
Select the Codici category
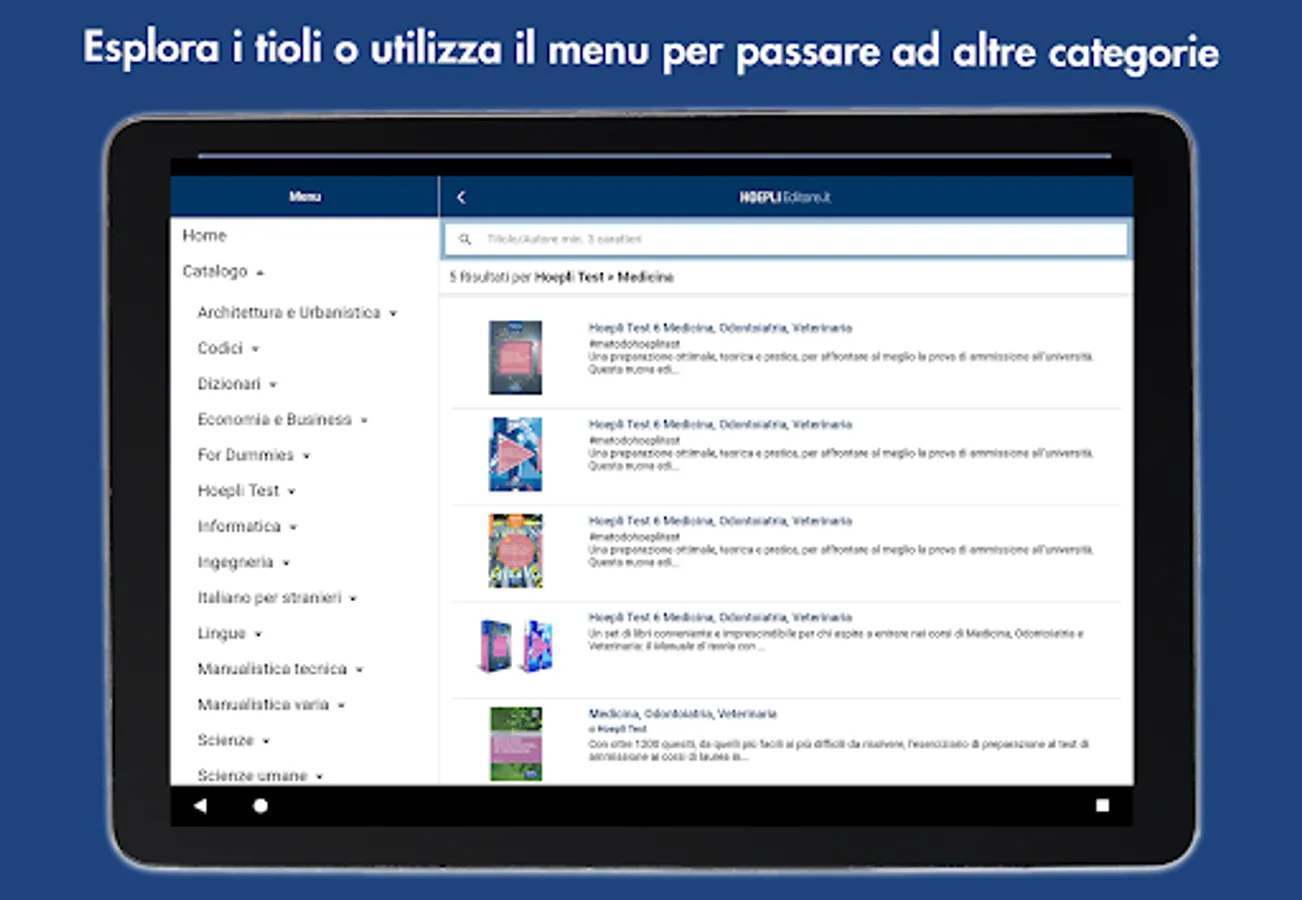click(x=220, y=348)
